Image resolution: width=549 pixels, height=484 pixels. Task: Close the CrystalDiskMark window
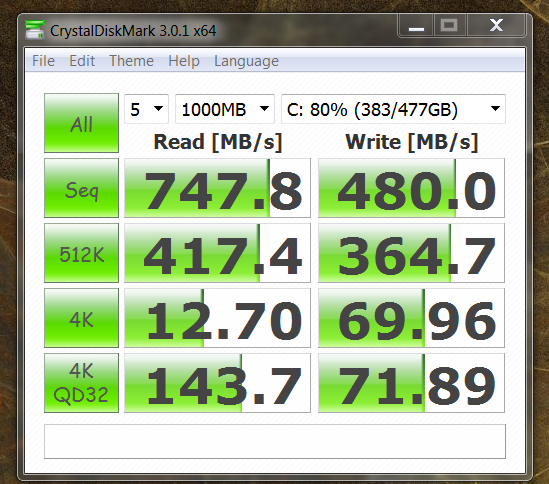pyautogui.click(x=496, y=26)
